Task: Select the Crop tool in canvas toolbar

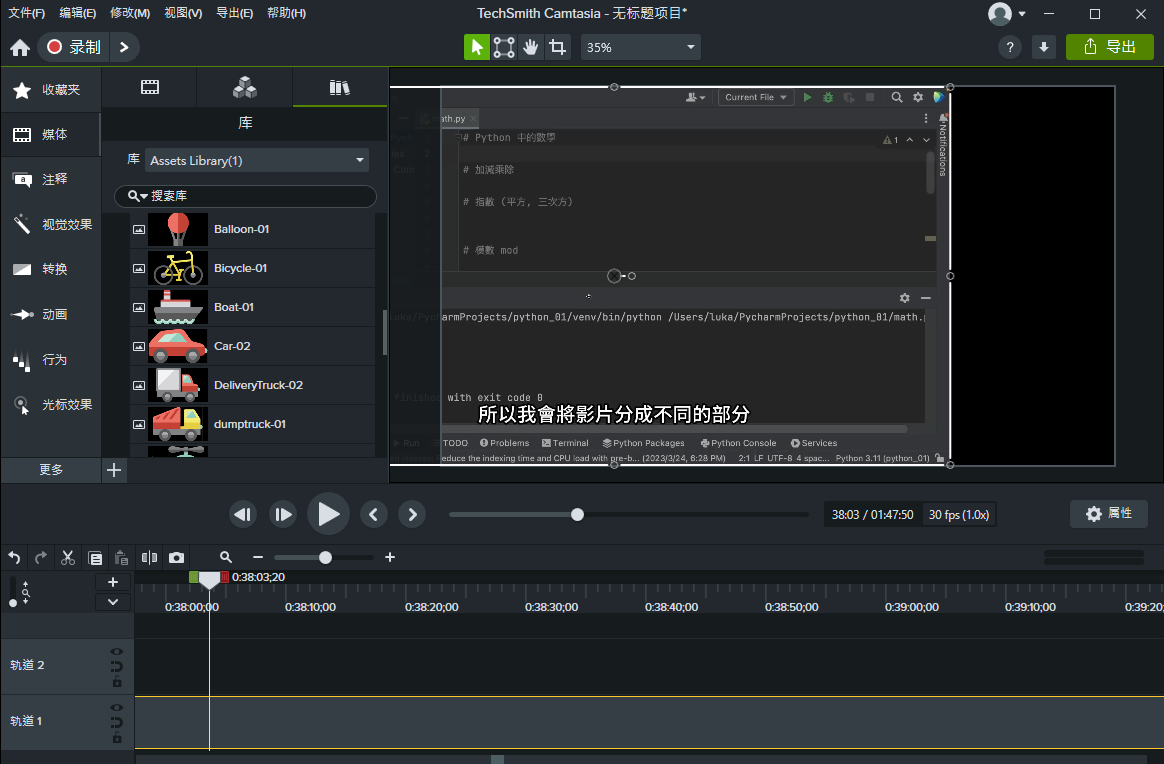Action: [x=558, y=47]
